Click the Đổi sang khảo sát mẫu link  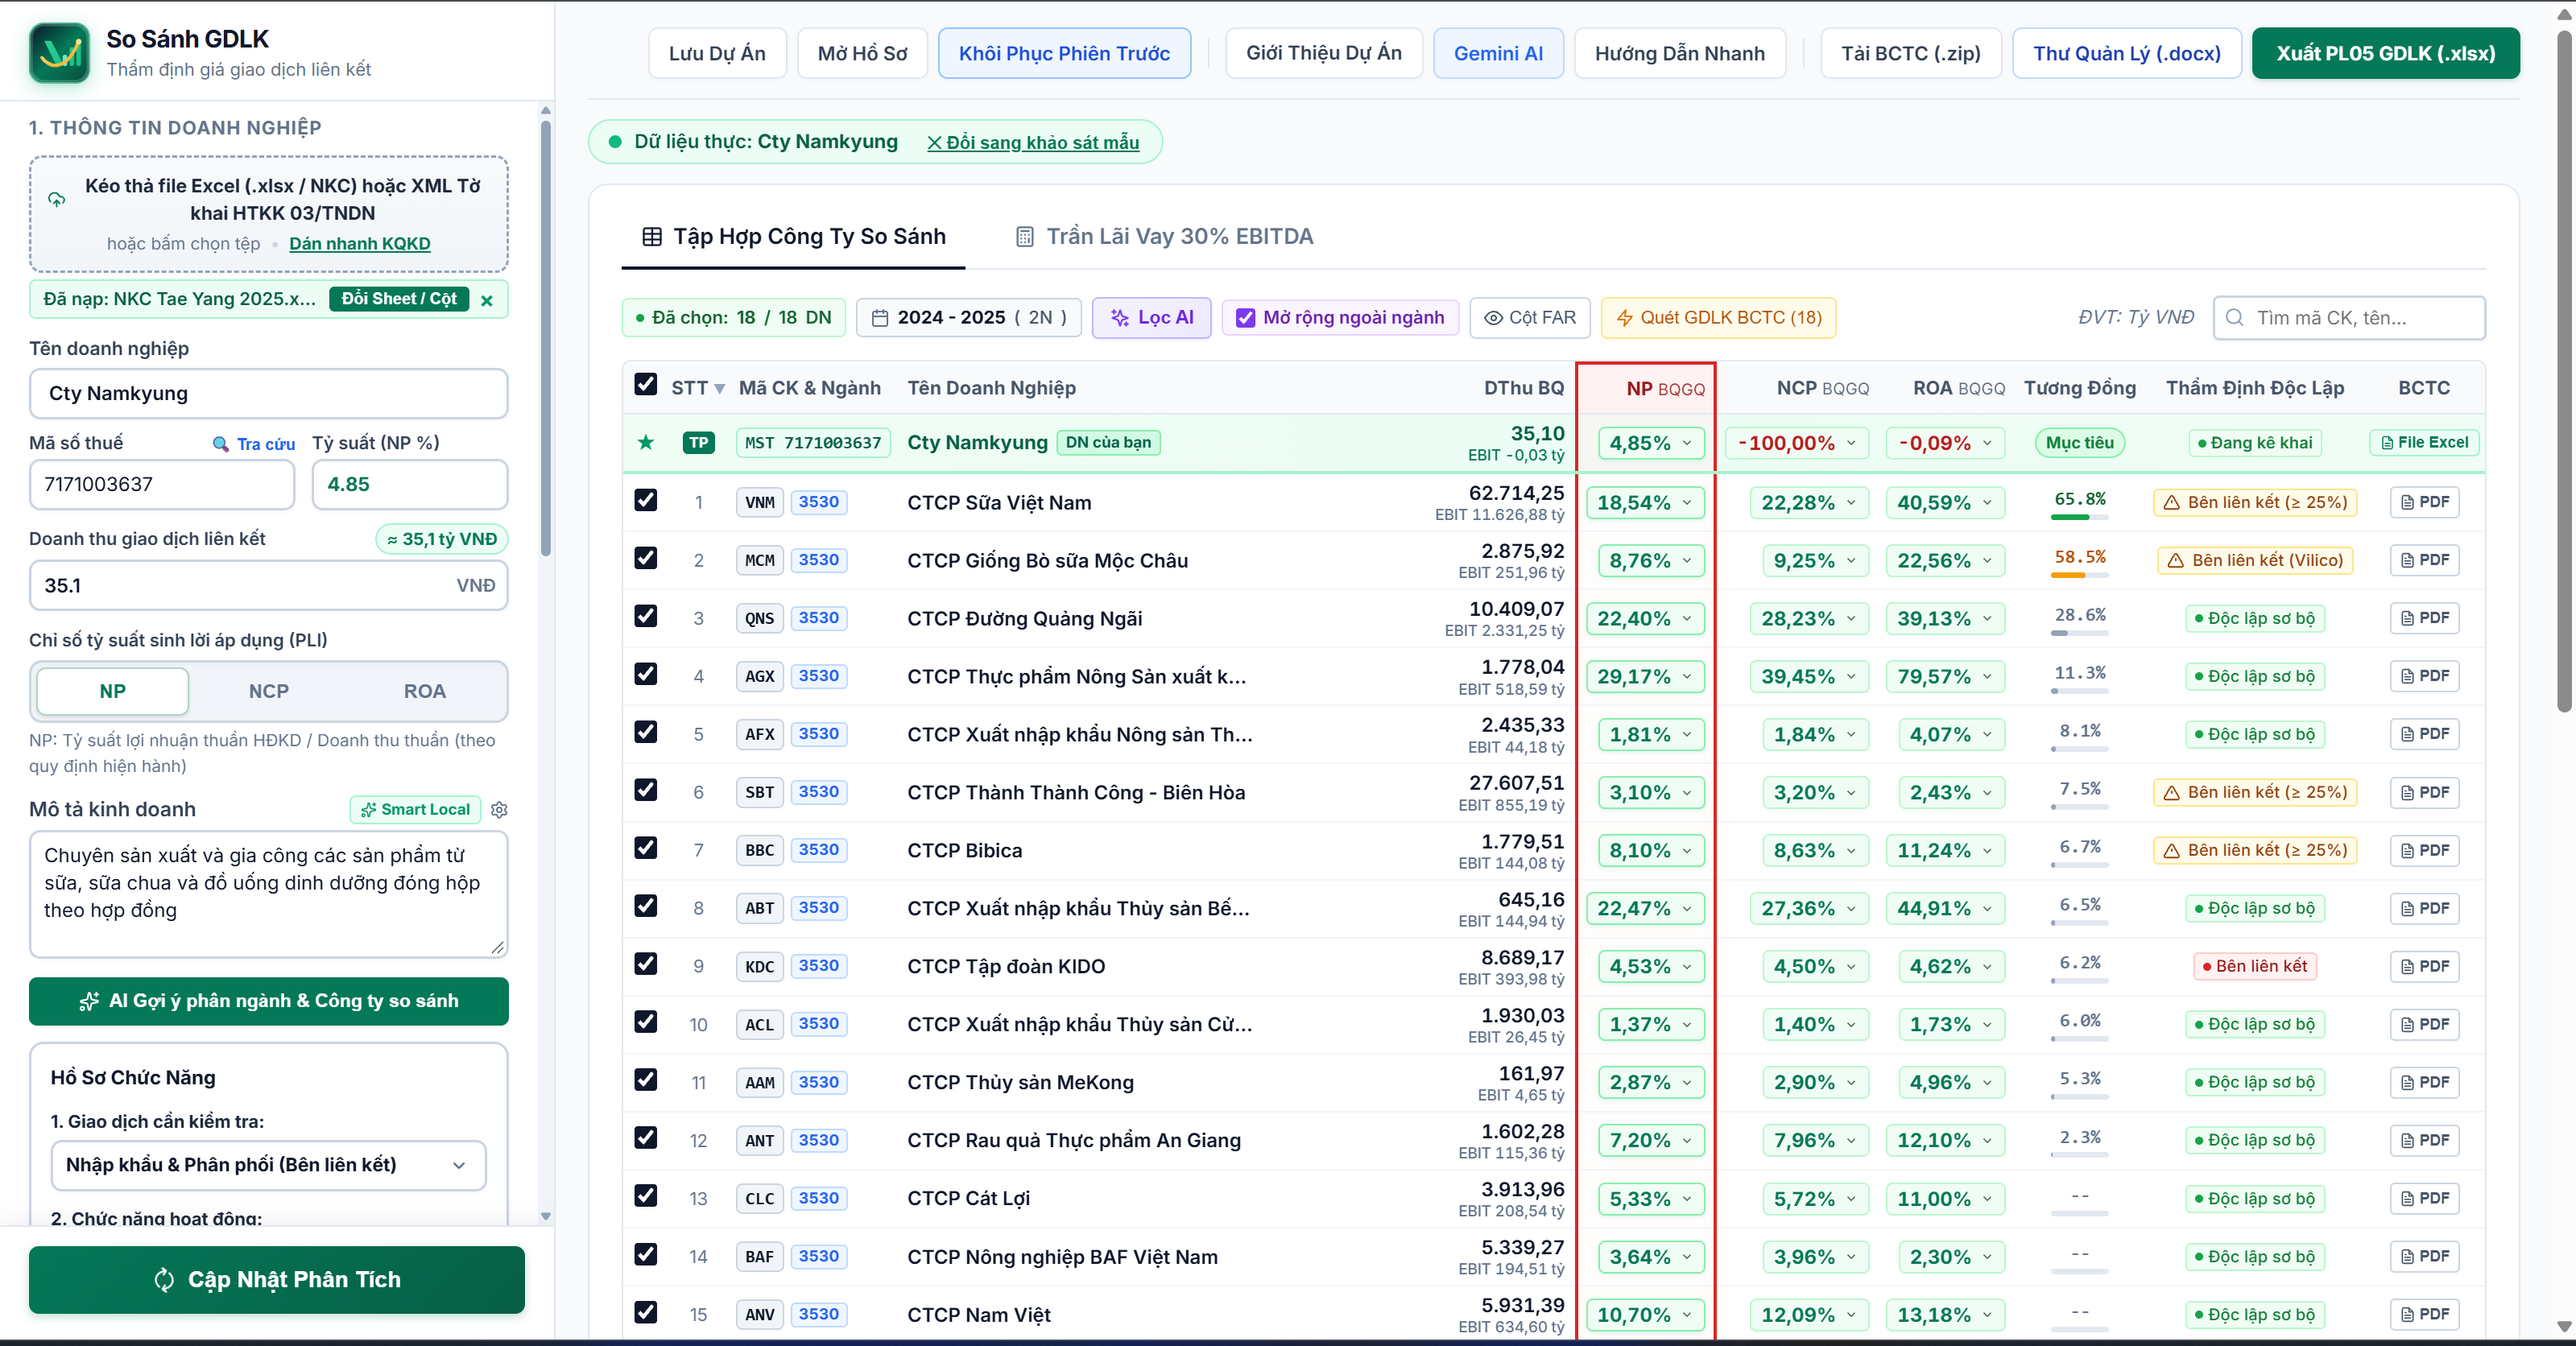(1033, 142)
